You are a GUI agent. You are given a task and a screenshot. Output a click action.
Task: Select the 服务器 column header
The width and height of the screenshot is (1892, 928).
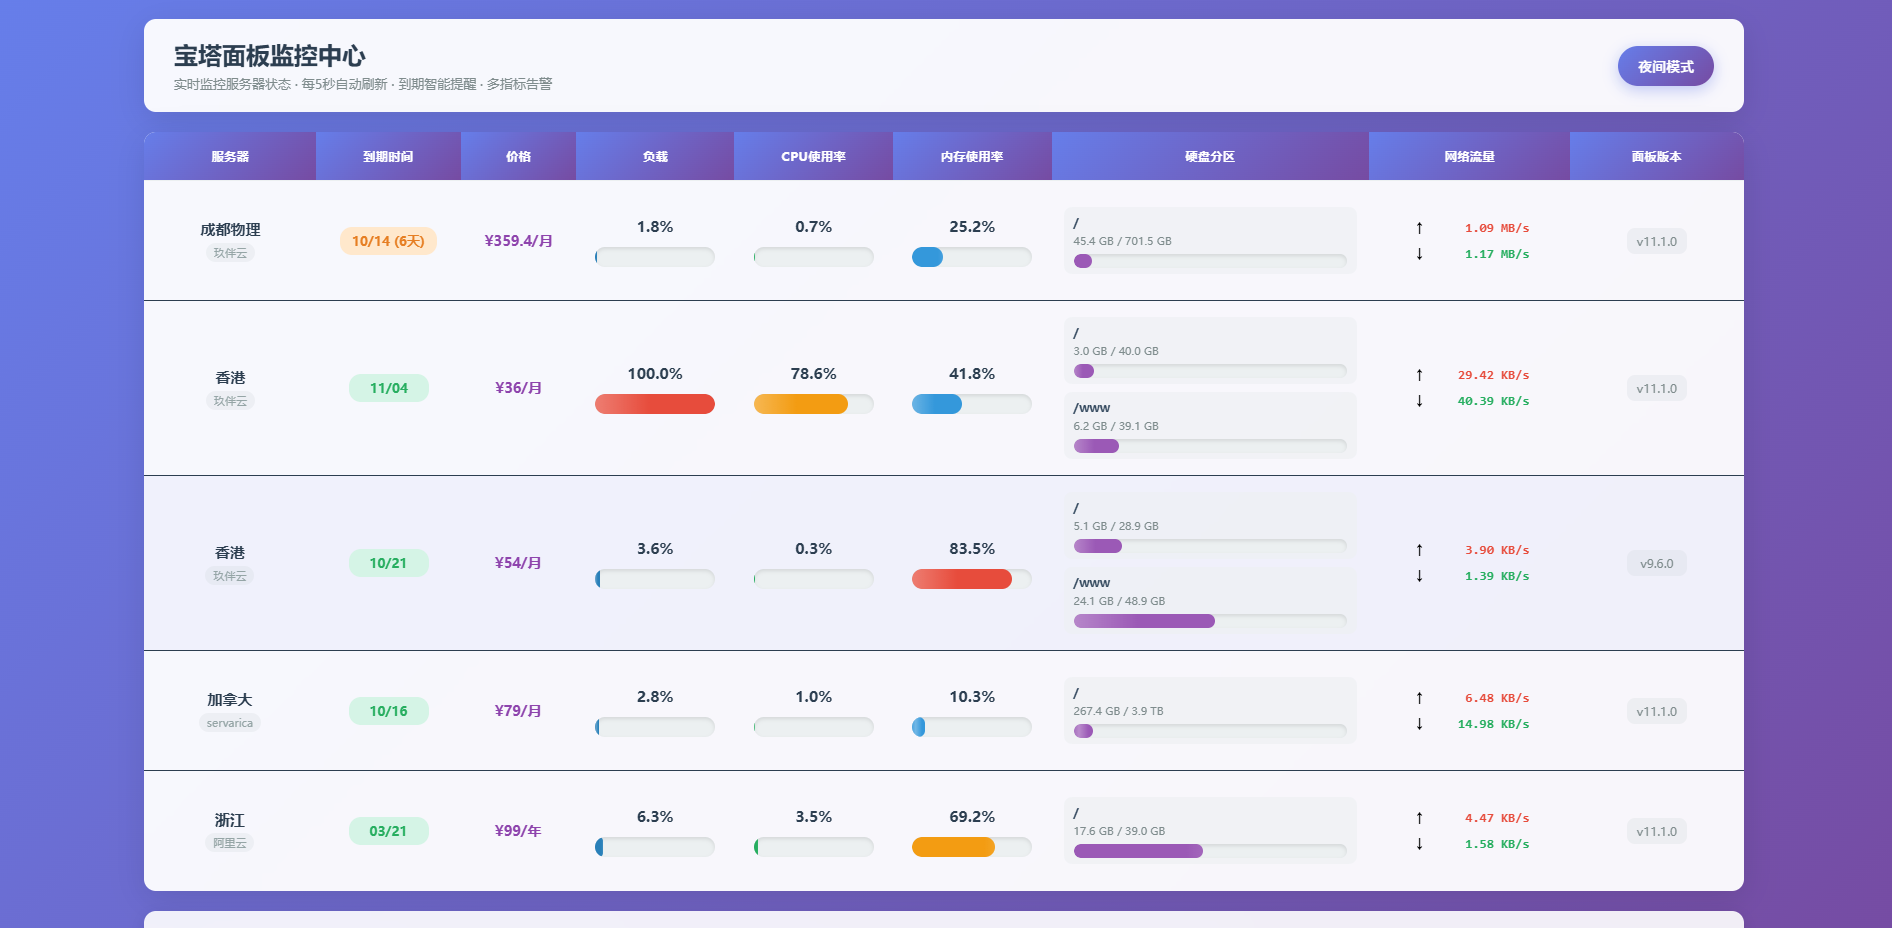(x=230, y=157)
